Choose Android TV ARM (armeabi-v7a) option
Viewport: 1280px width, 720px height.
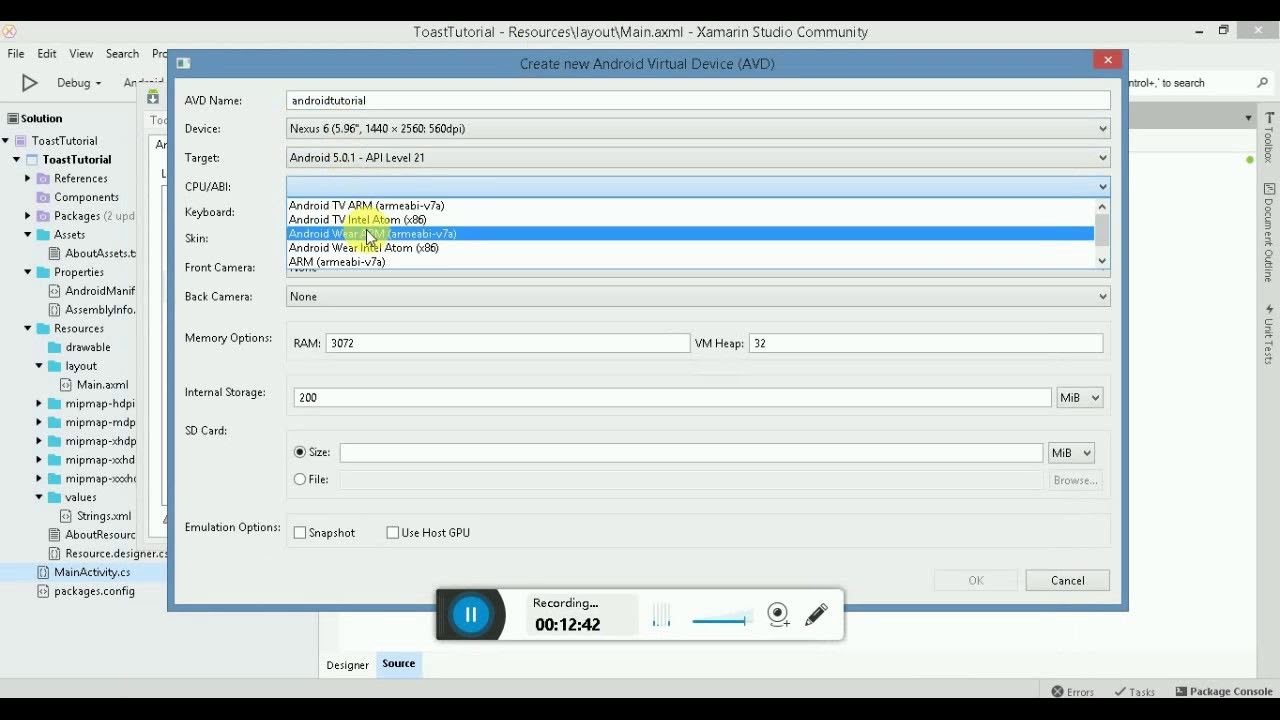tap(690, 206)
